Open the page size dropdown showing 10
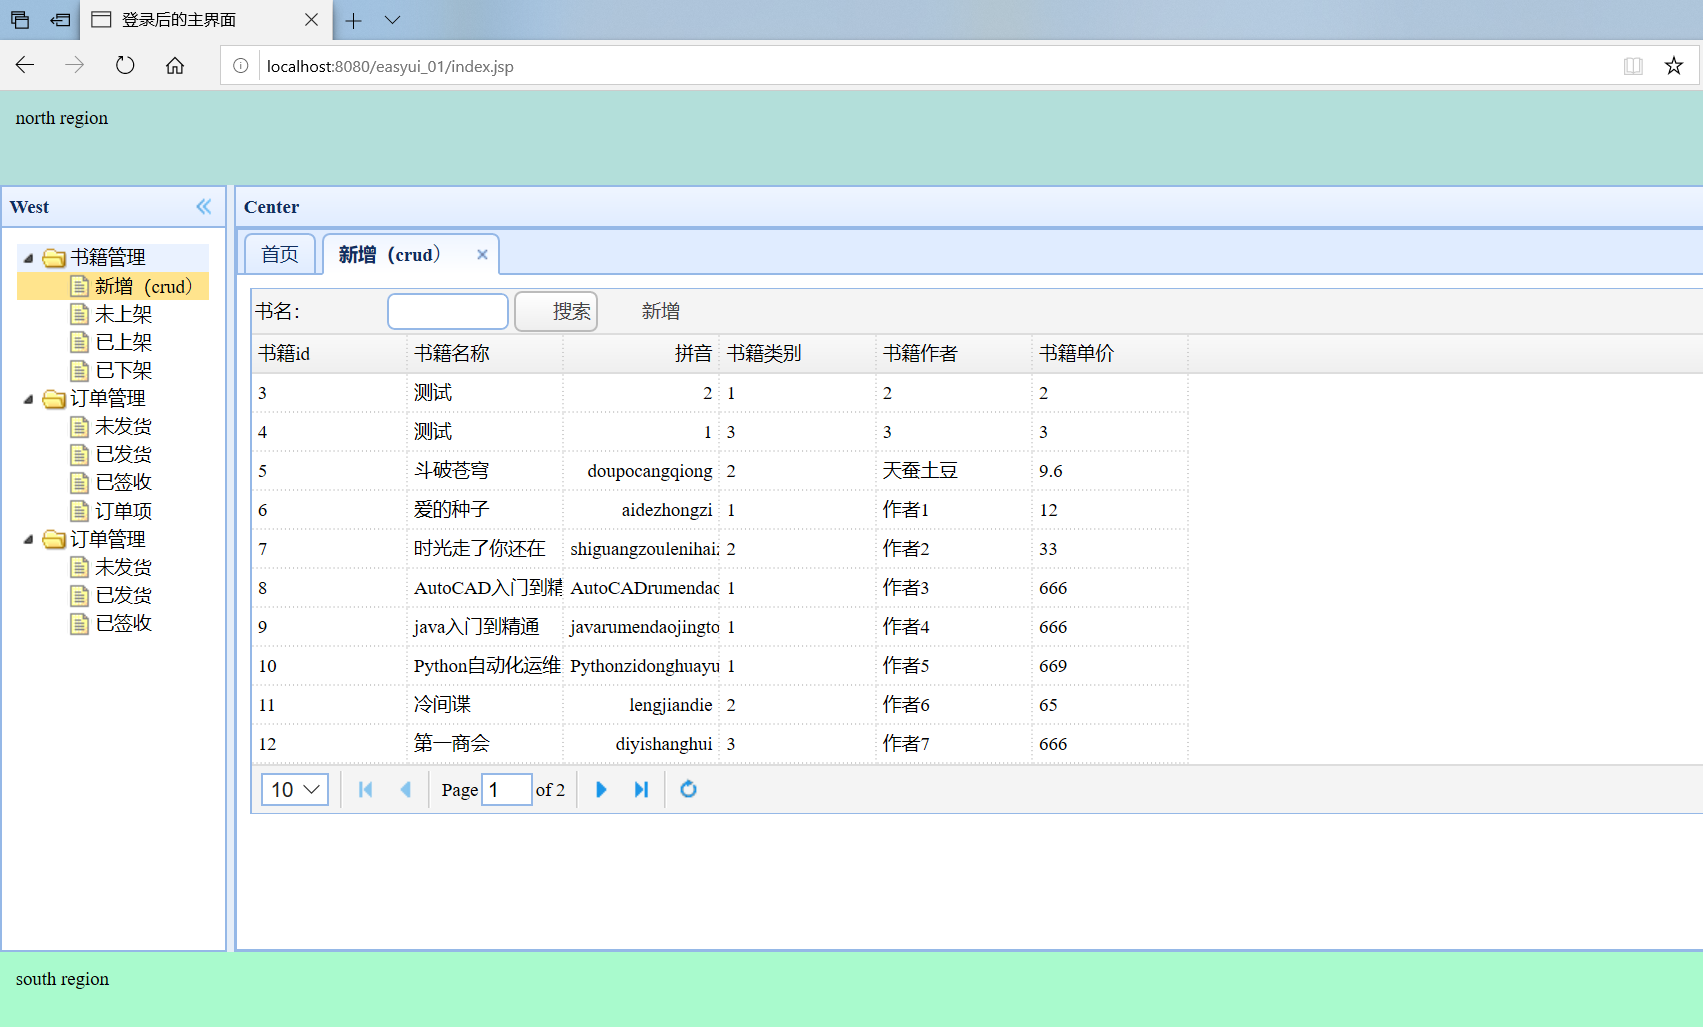Viewport: 1703px width, 1027px height. click(x=295, y=790)
